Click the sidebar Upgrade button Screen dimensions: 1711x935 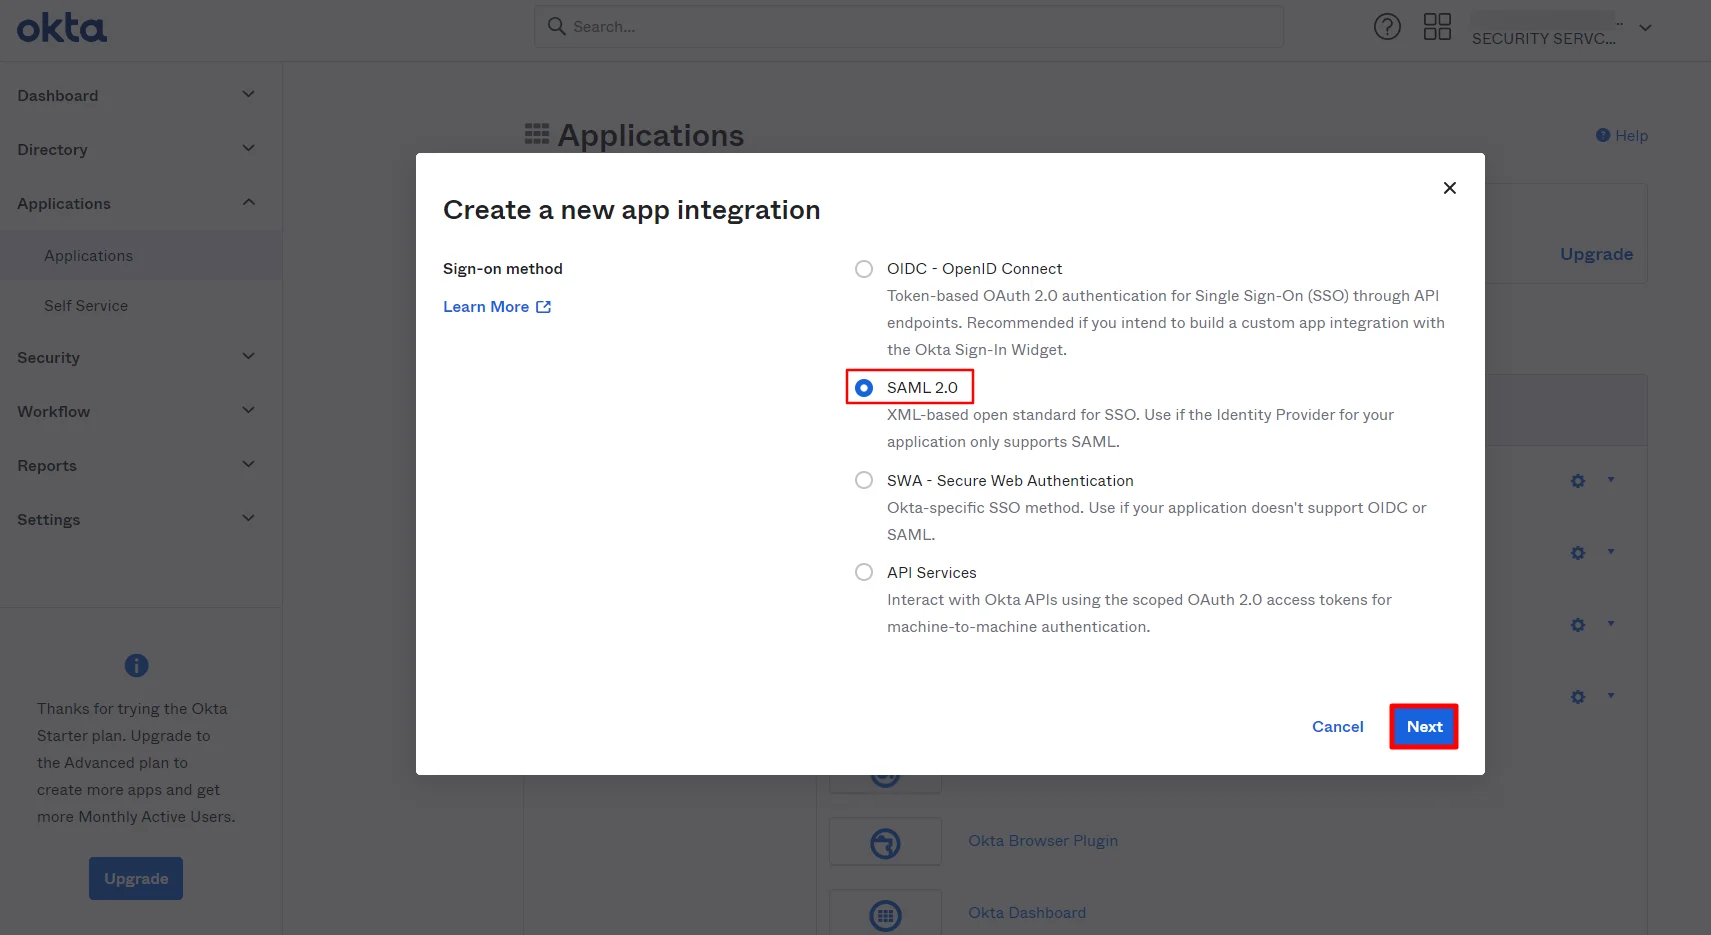pos(135,877)
